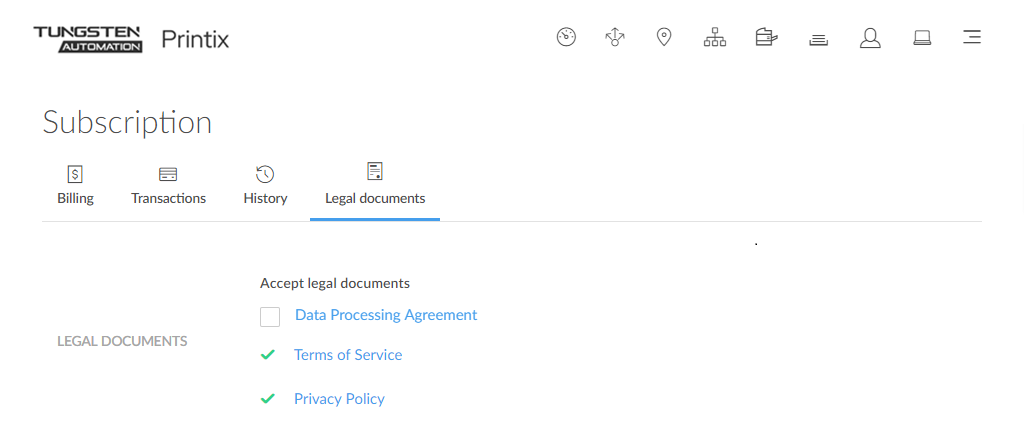The height and width of the screenshot is (443, 1024).
Task: Open the Users person icon
Action: pyautogui.click(x=870, y=38)
